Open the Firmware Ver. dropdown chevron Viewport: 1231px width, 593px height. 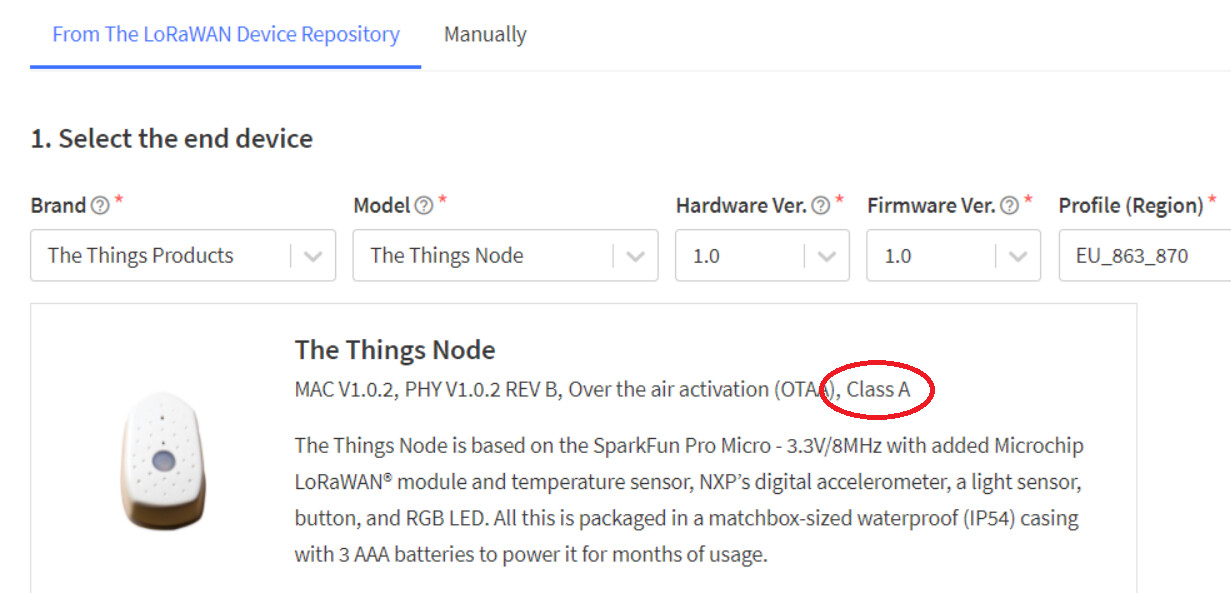pyautogui.click(x=1018, y=256)
